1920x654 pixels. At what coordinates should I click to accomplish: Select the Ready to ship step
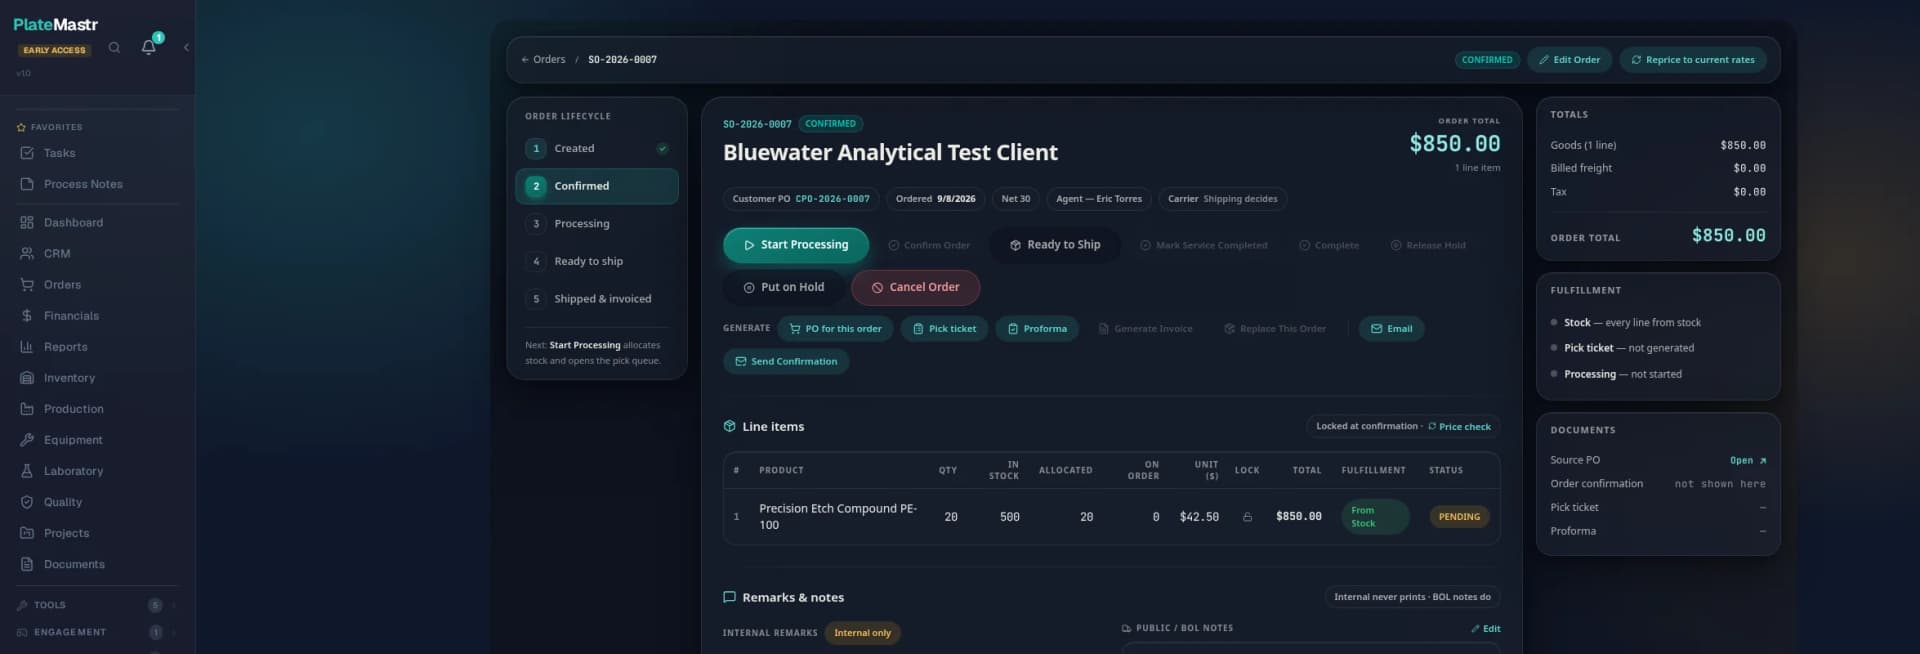597,261
